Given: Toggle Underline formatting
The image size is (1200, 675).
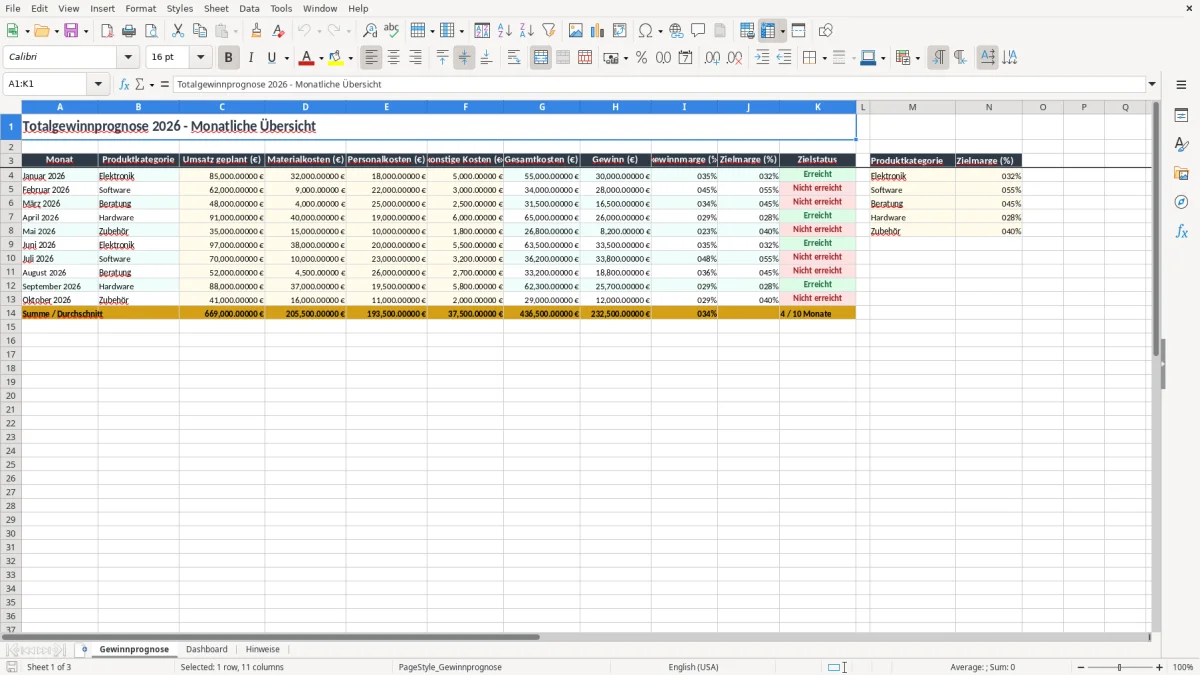Looking at the screenshot, I should [271, 58].
